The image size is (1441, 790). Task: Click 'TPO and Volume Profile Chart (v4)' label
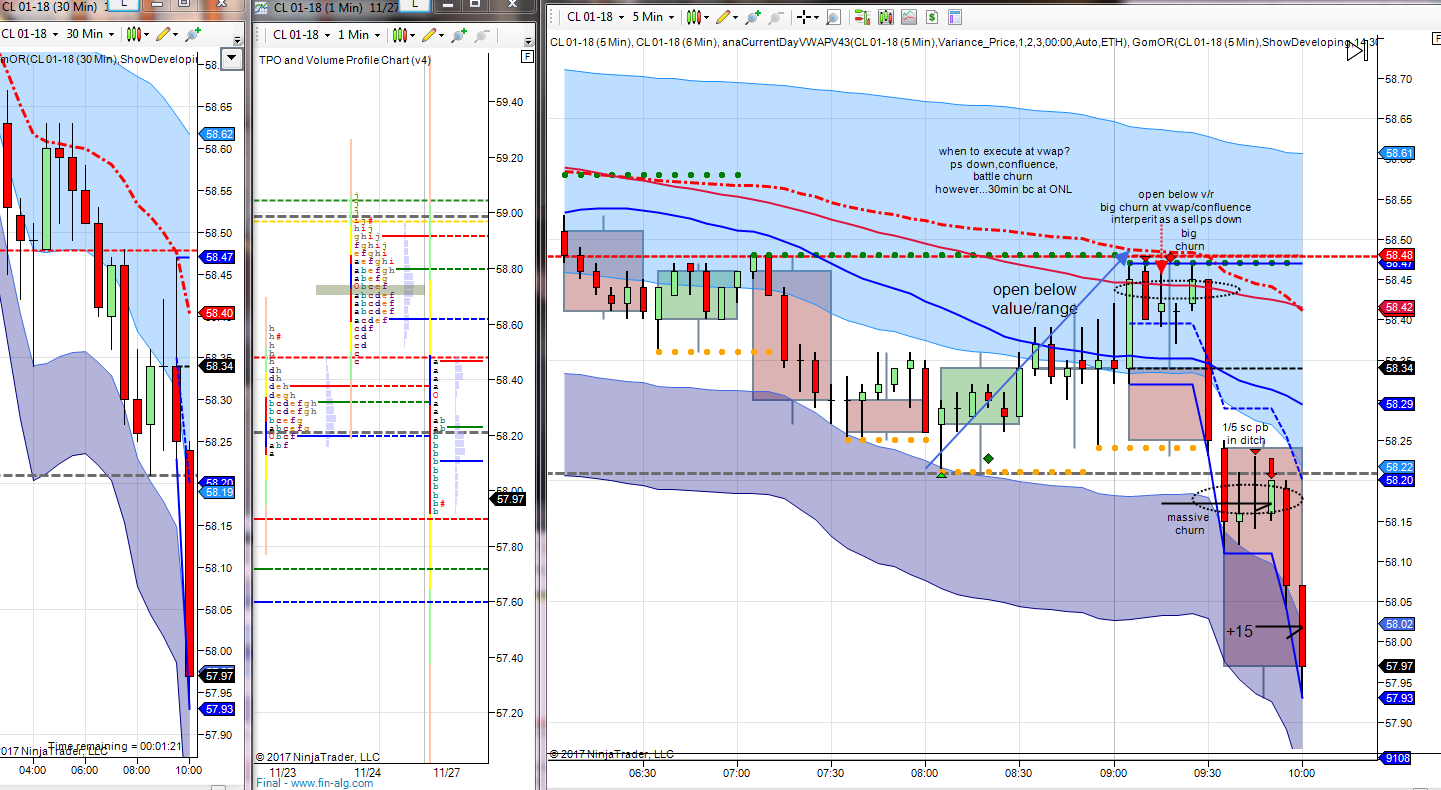[x=345, y=60]
